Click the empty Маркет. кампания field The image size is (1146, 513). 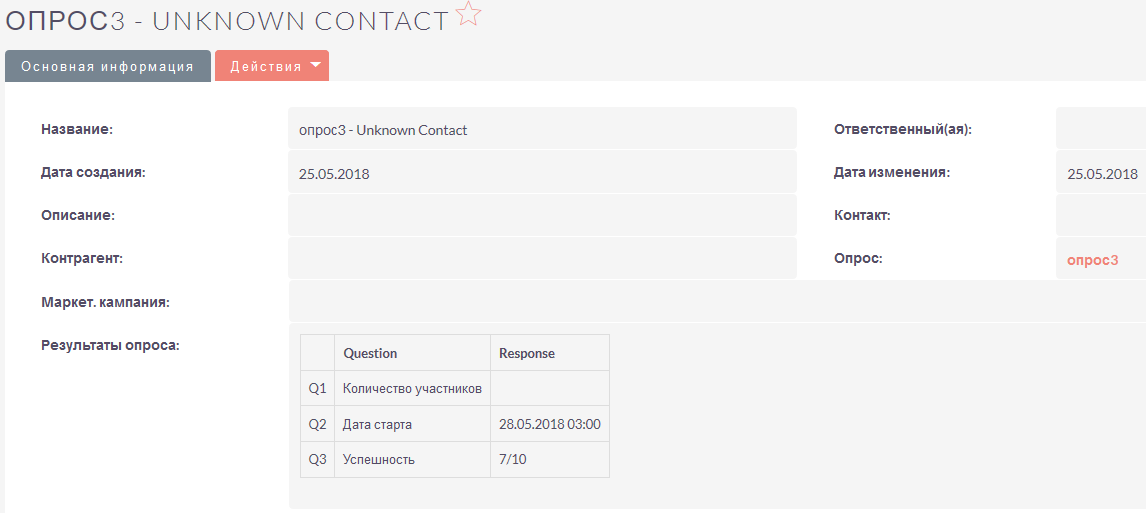click(x=700, y=302)
